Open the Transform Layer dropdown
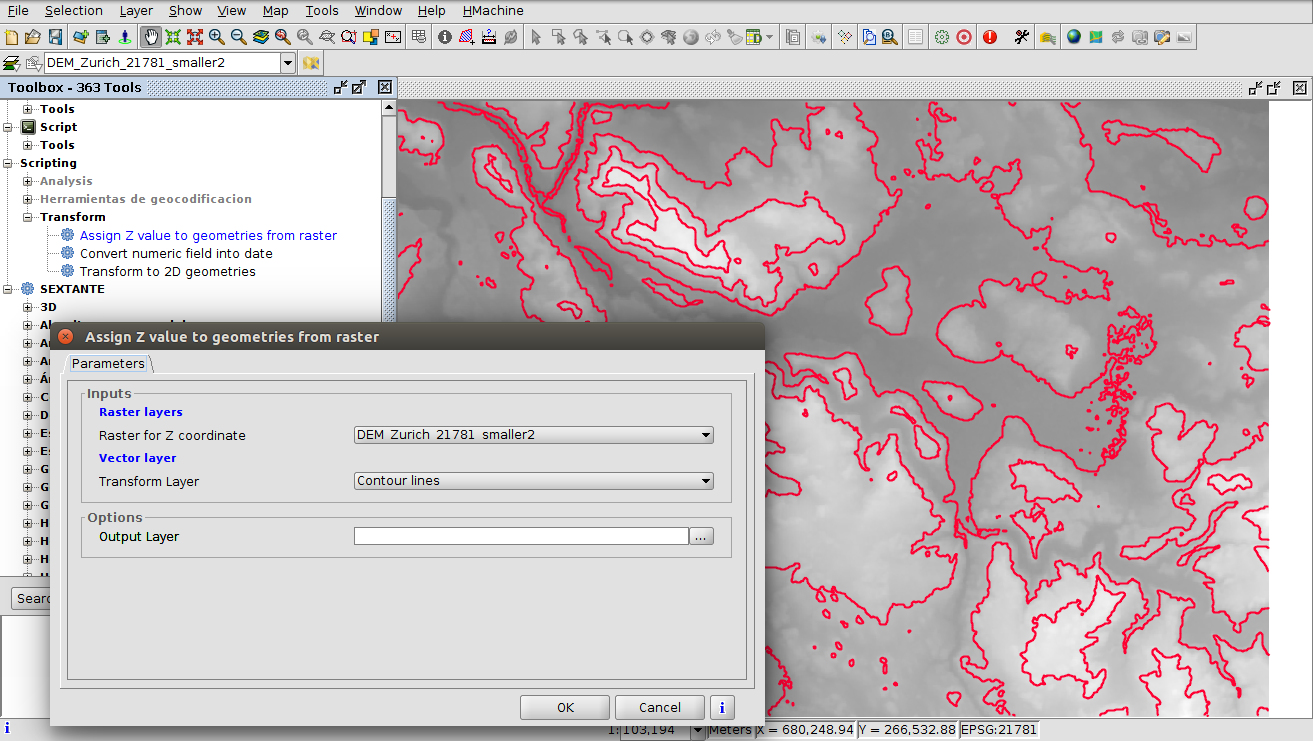The width and height of the screenshot is (1313, 741). coord(534,481)
